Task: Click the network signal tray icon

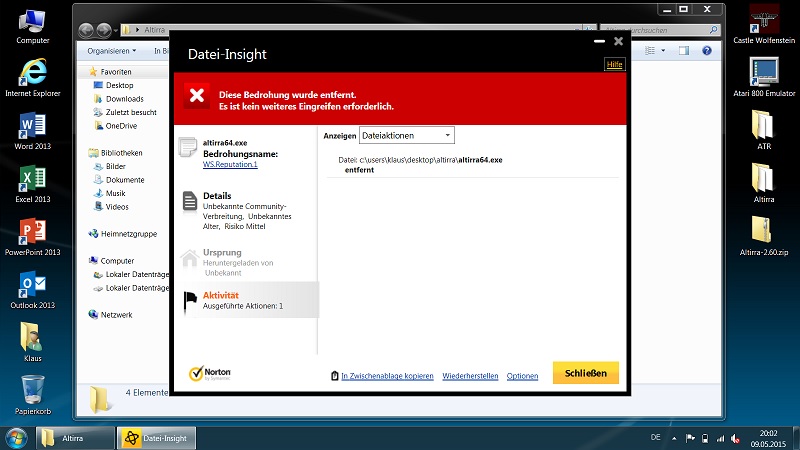Action: pos(720,438)
